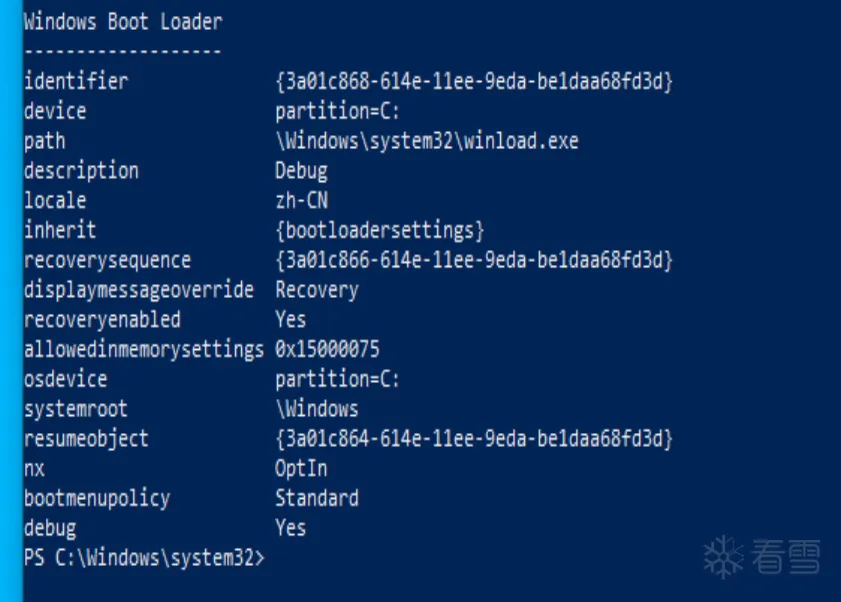Select the "OptIn" nx value
The height and width of the screenshot is (602, 841).
coord(301,468)
